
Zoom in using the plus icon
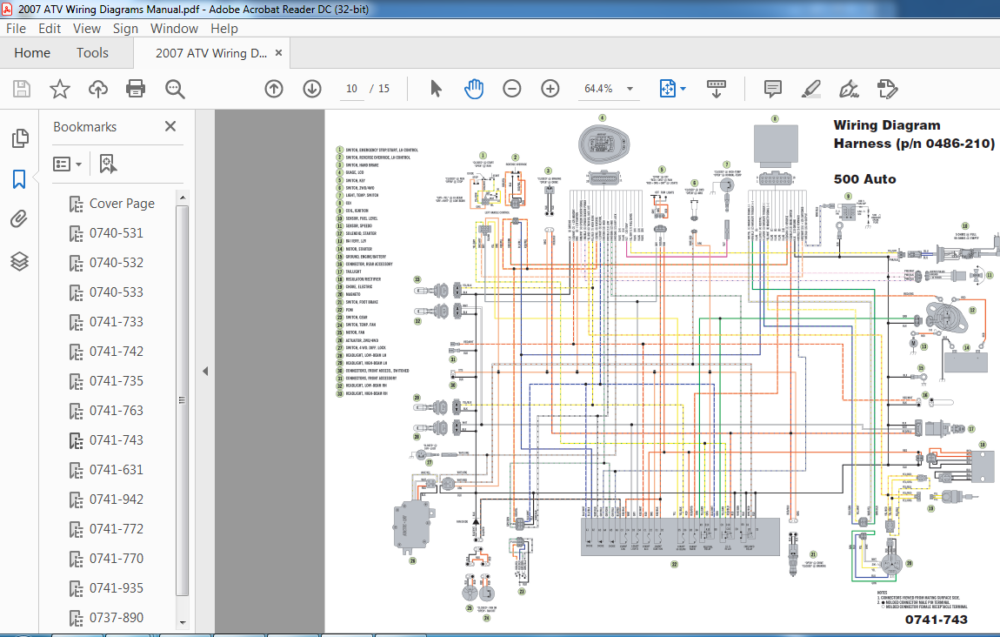coord(550,89)
